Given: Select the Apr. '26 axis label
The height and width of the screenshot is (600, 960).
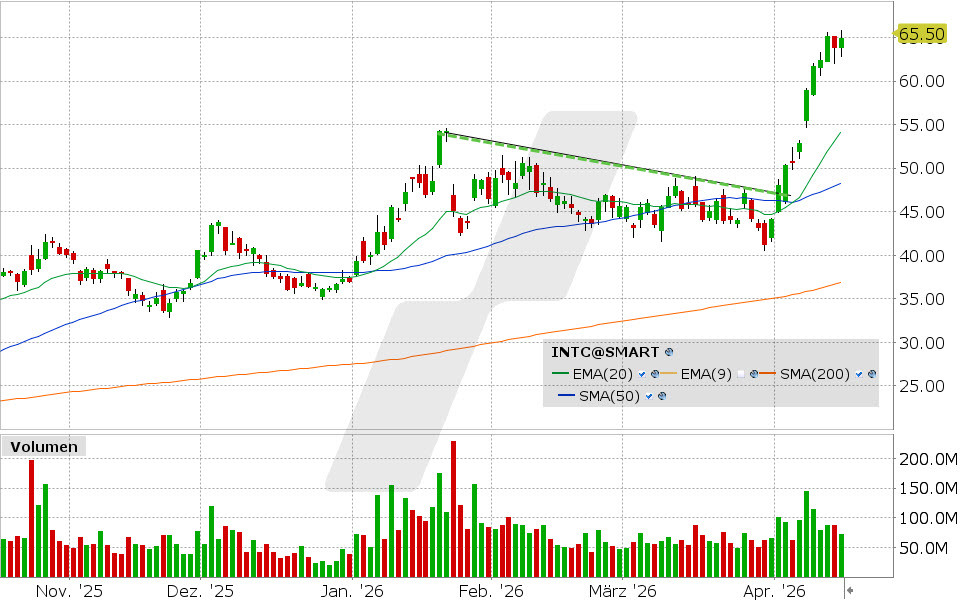Looking at the screenshot, I should coord(775,591).
